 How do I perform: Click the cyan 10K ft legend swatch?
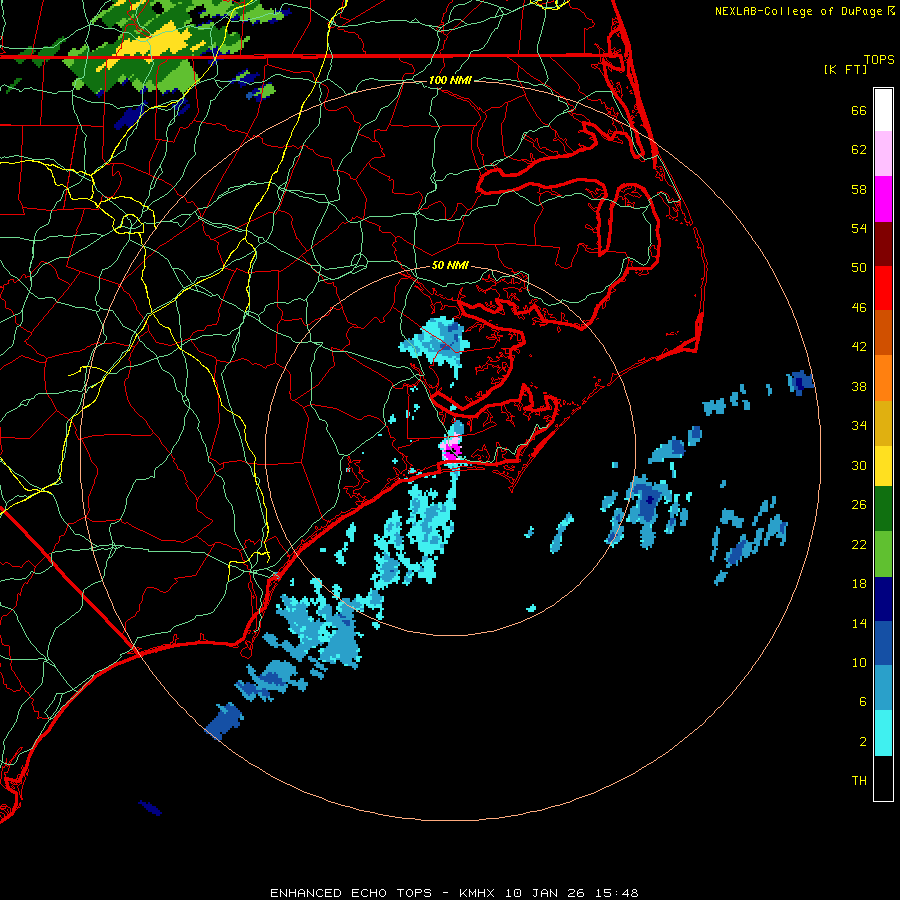tap(883, 733)
